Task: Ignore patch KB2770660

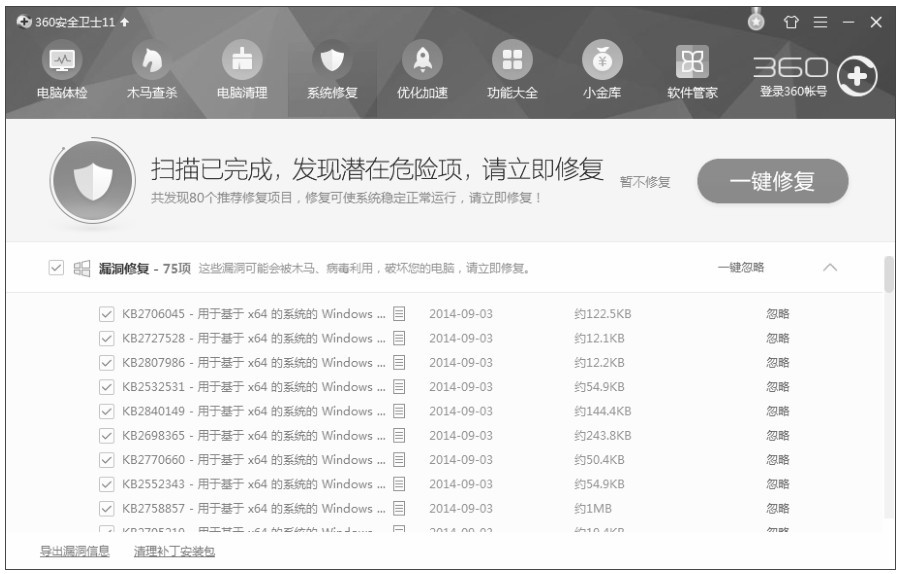Action: [778, 460]
